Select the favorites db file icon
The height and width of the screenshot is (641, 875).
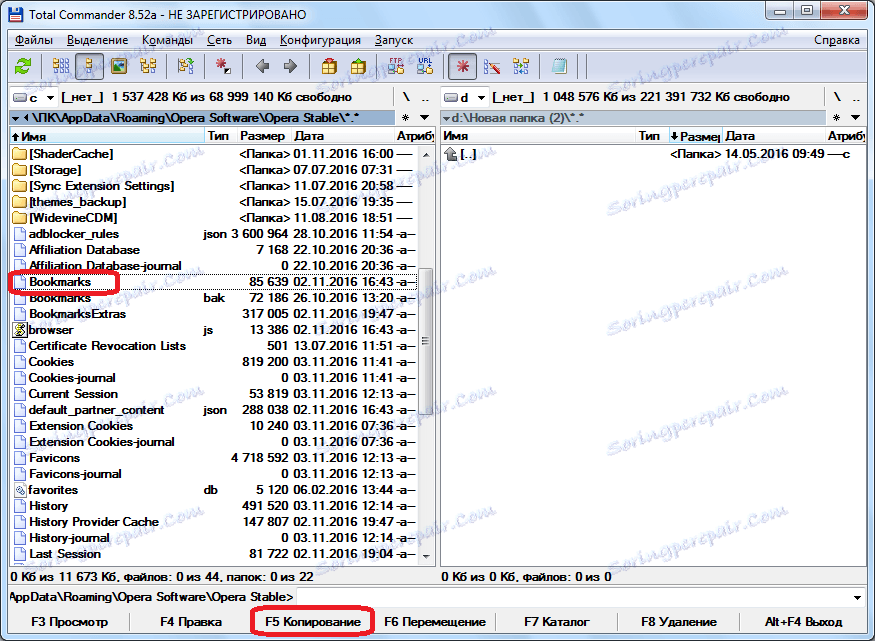(x=20, y=490)
